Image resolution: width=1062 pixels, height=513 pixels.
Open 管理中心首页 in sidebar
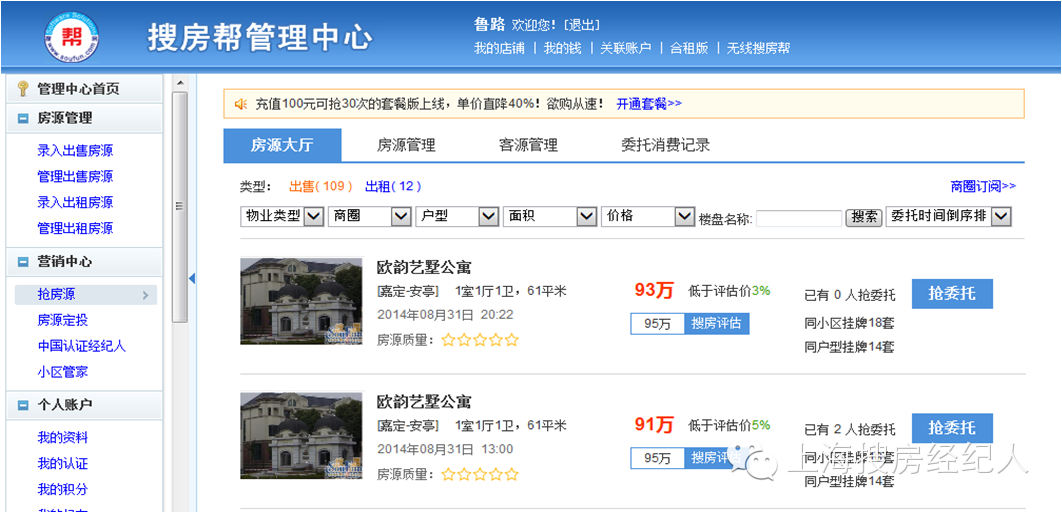(78, 89)
